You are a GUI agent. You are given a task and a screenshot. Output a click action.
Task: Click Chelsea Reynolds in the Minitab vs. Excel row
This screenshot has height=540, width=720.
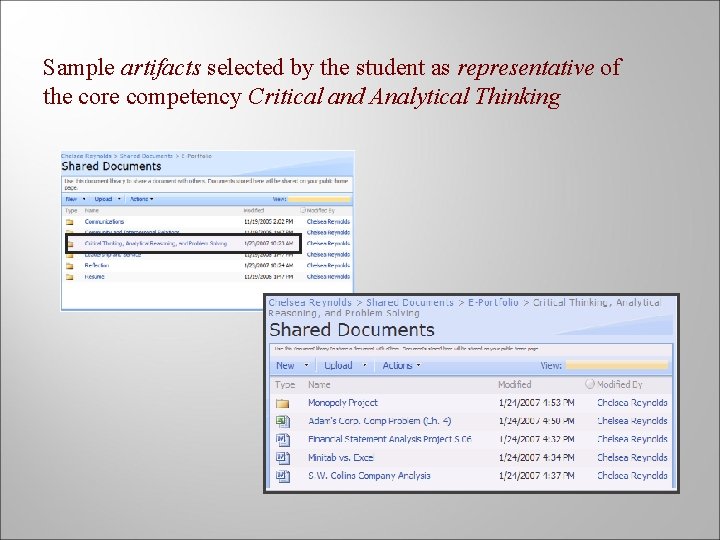[632, 457]
